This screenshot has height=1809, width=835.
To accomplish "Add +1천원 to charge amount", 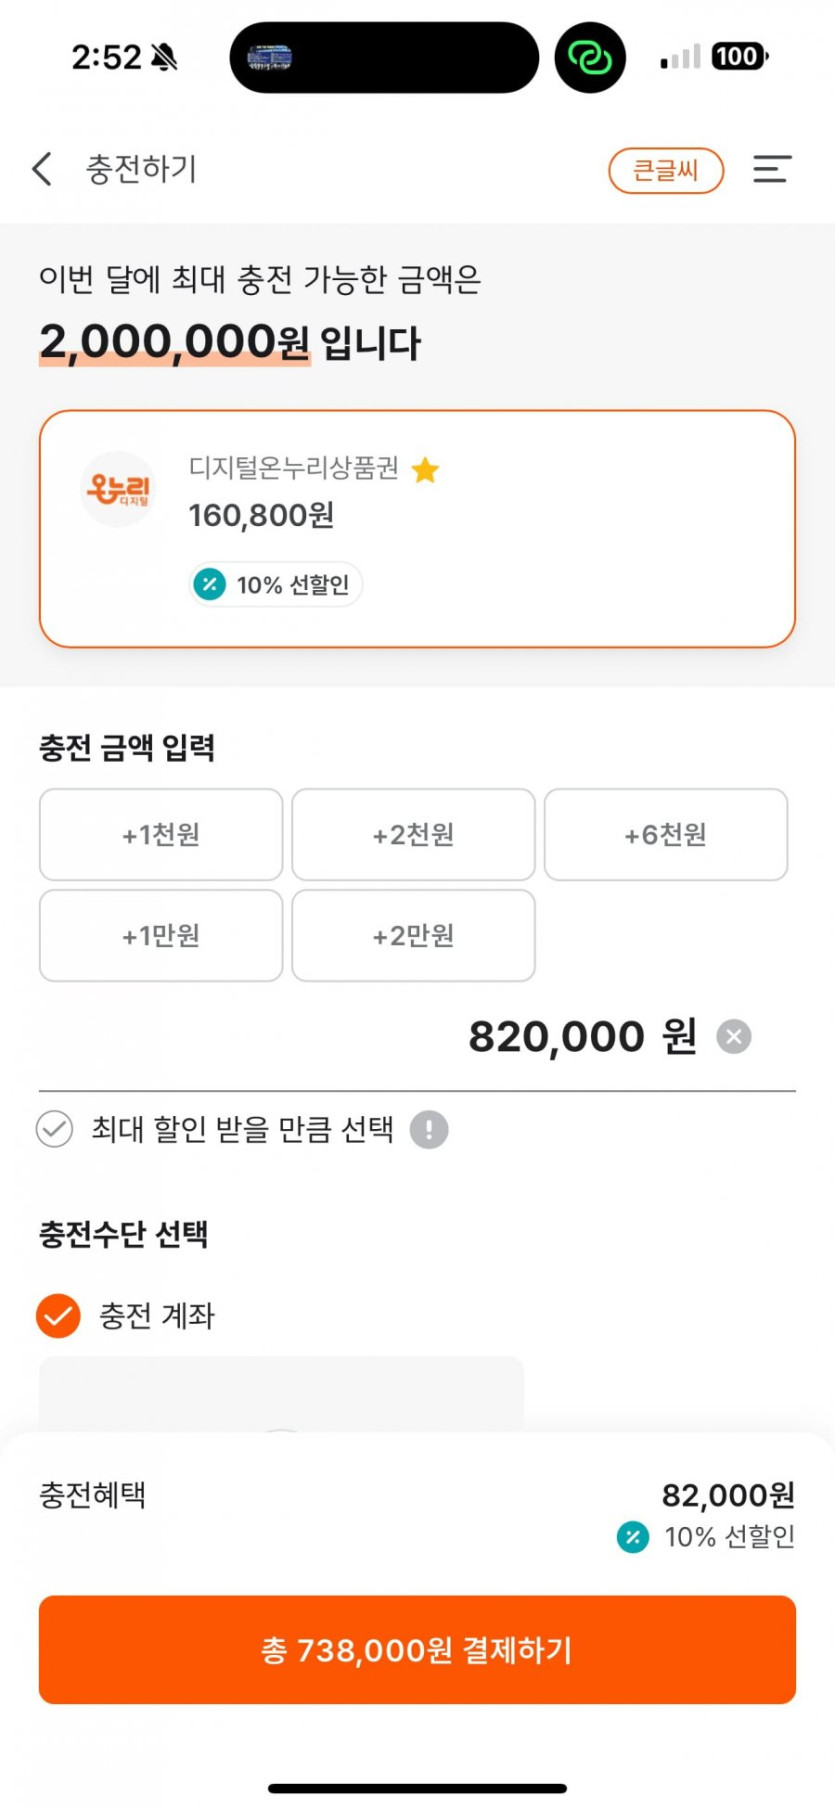I will 161,835.
